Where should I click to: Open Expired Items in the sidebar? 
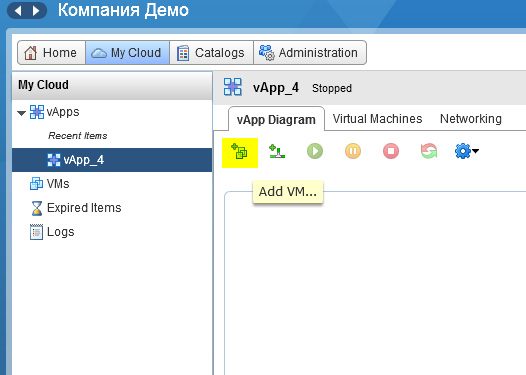[x=75, y=208]
